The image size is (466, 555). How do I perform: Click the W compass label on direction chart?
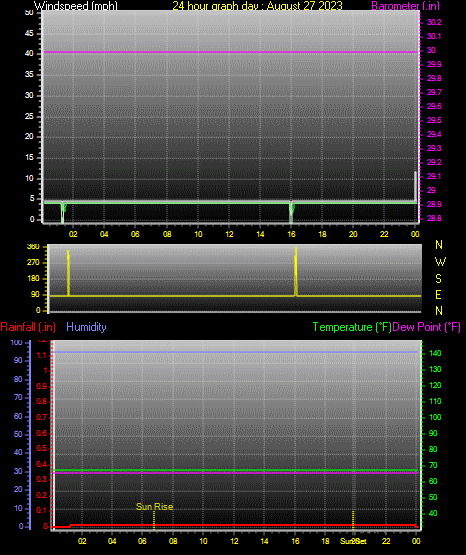[440, 262]
